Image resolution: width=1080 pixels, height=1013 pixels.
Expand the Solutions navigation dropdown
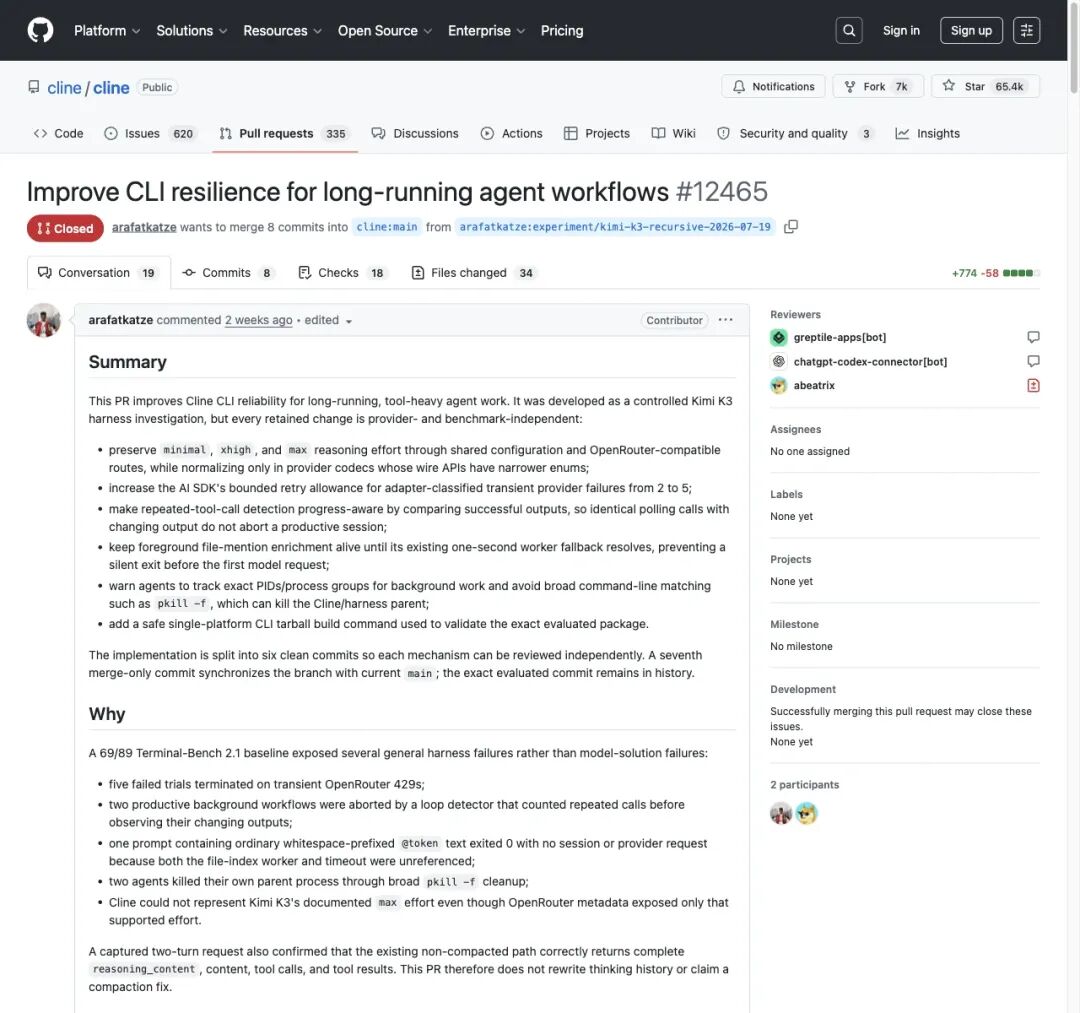coord(191,30)
